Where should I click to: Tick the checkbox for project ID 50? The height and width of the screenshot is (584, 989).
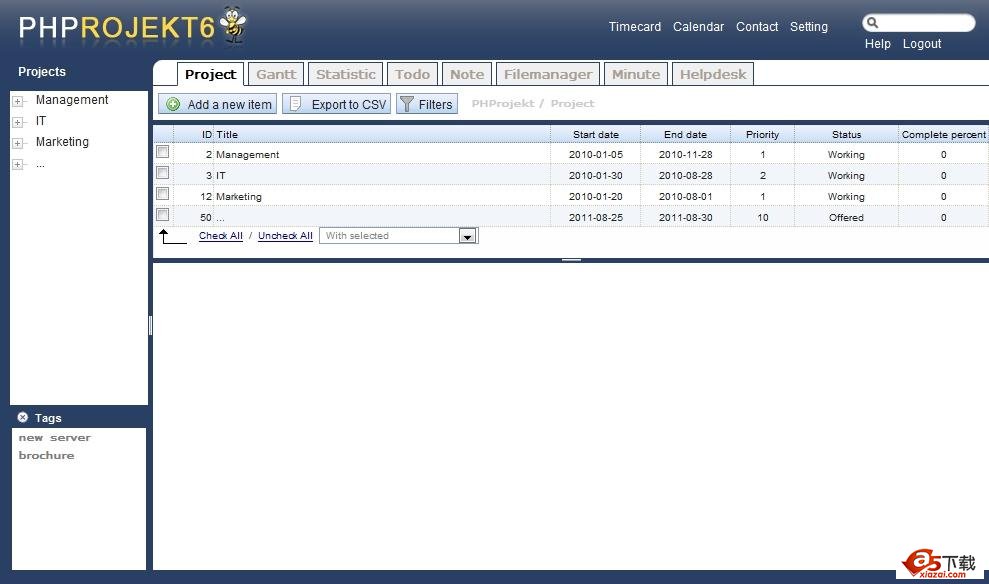click(x=163, y=214)
